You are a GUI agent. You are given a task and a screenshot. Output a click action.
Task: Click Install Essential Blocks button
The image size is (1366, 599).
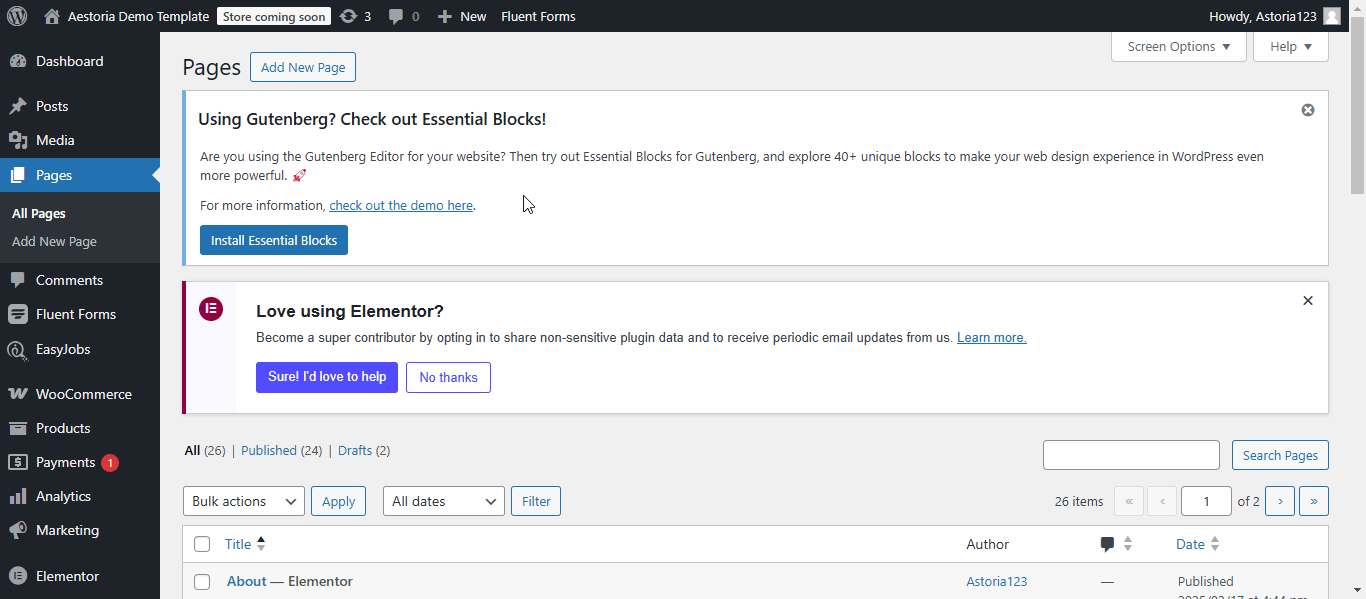pyautogui.click(x=274, y=240)
